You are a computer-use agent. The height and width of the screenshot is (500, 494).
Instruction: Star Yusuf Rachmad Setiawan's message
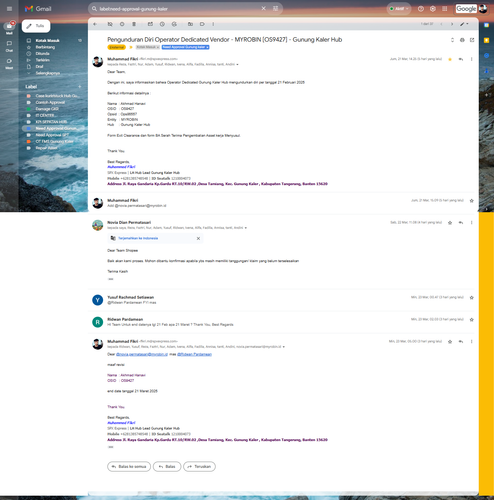(471, 298)
